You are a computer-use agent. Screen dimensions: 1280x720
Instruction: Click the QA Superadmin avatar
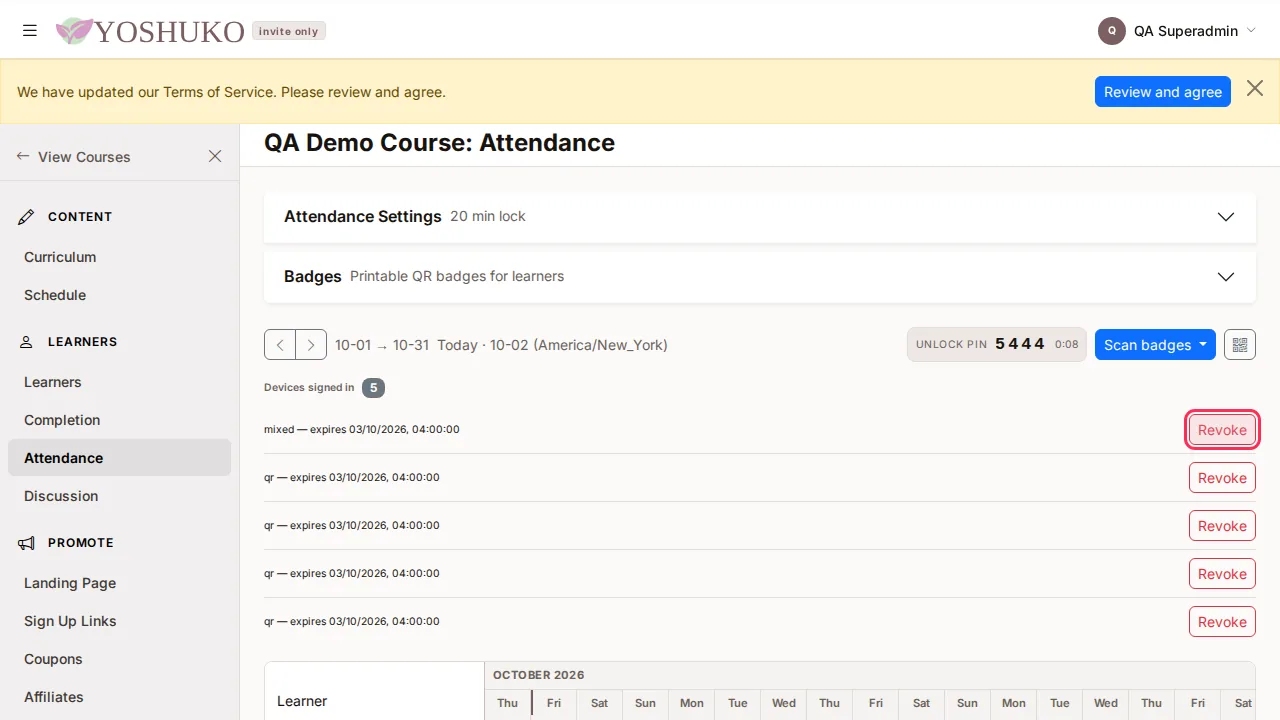[1112, 31]
